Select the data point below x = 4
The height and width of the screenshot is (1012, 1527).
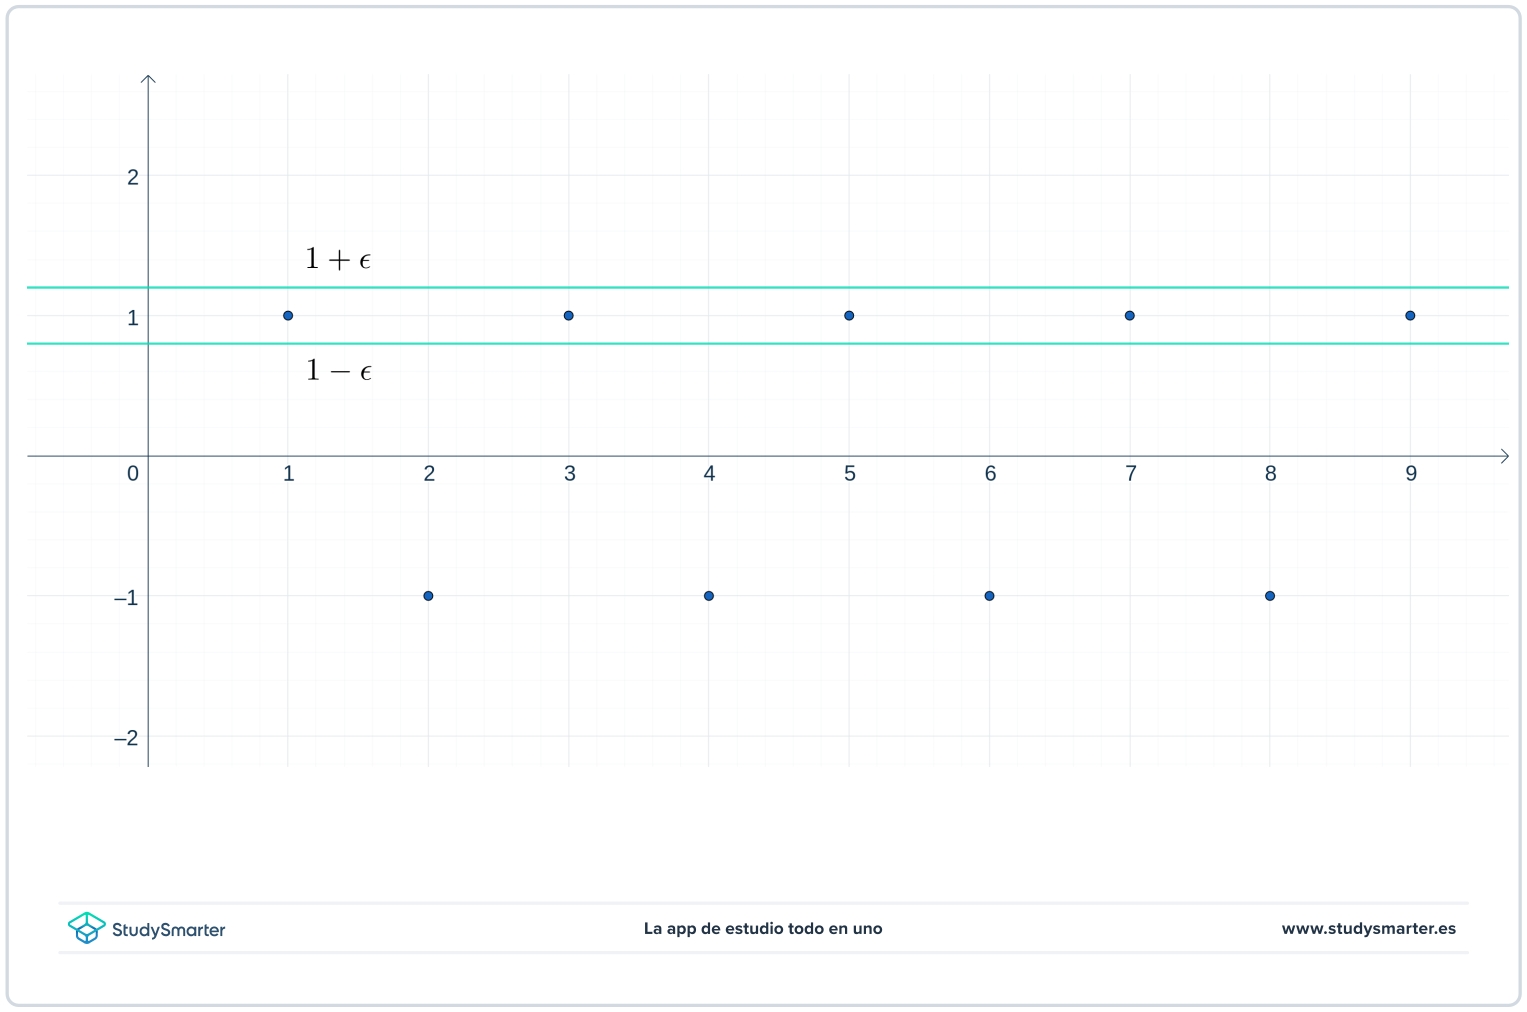click(x=709, y=595)
